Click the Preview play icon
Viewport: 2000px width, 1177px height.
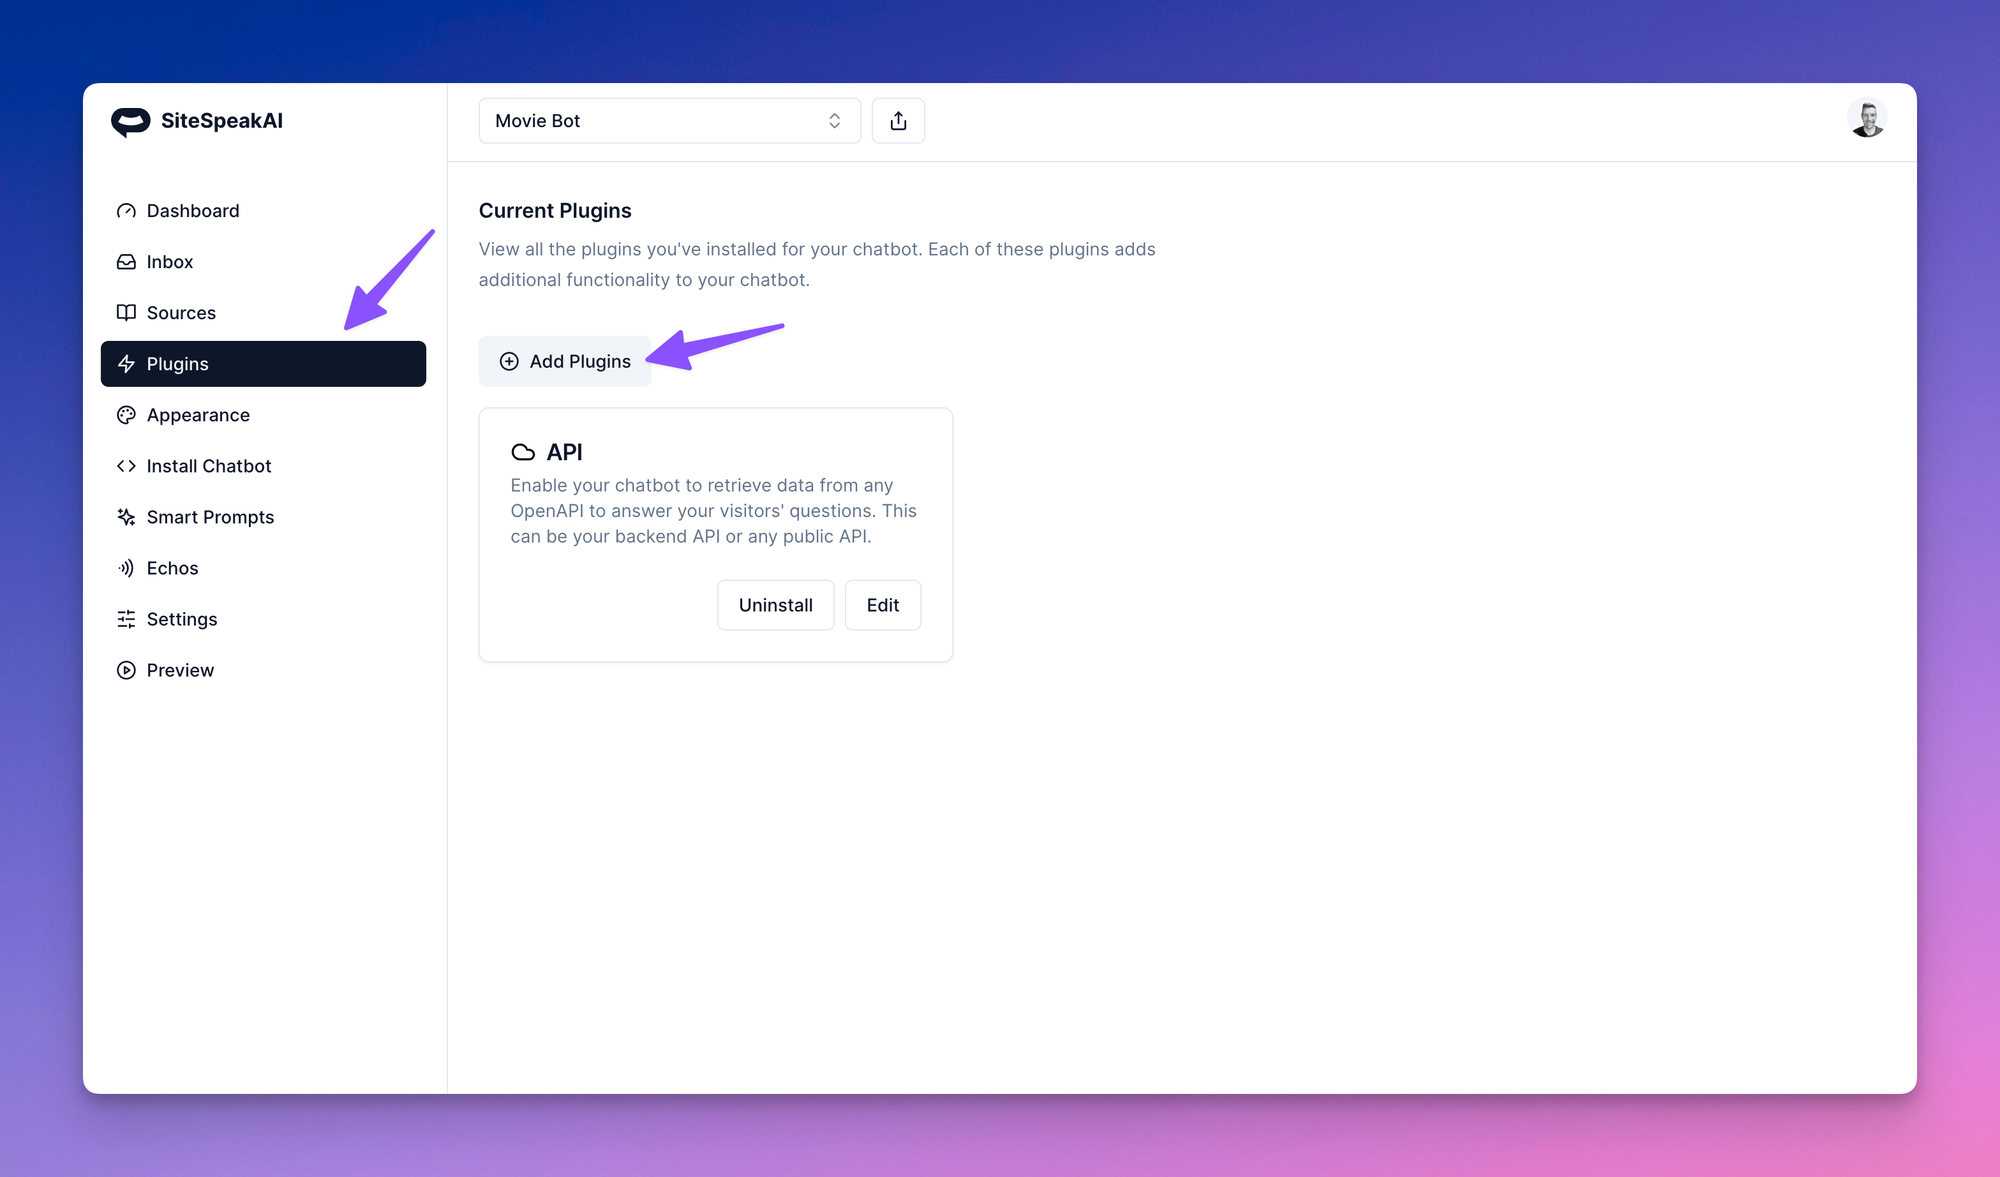pyautogui.click(x=126, y=670)
